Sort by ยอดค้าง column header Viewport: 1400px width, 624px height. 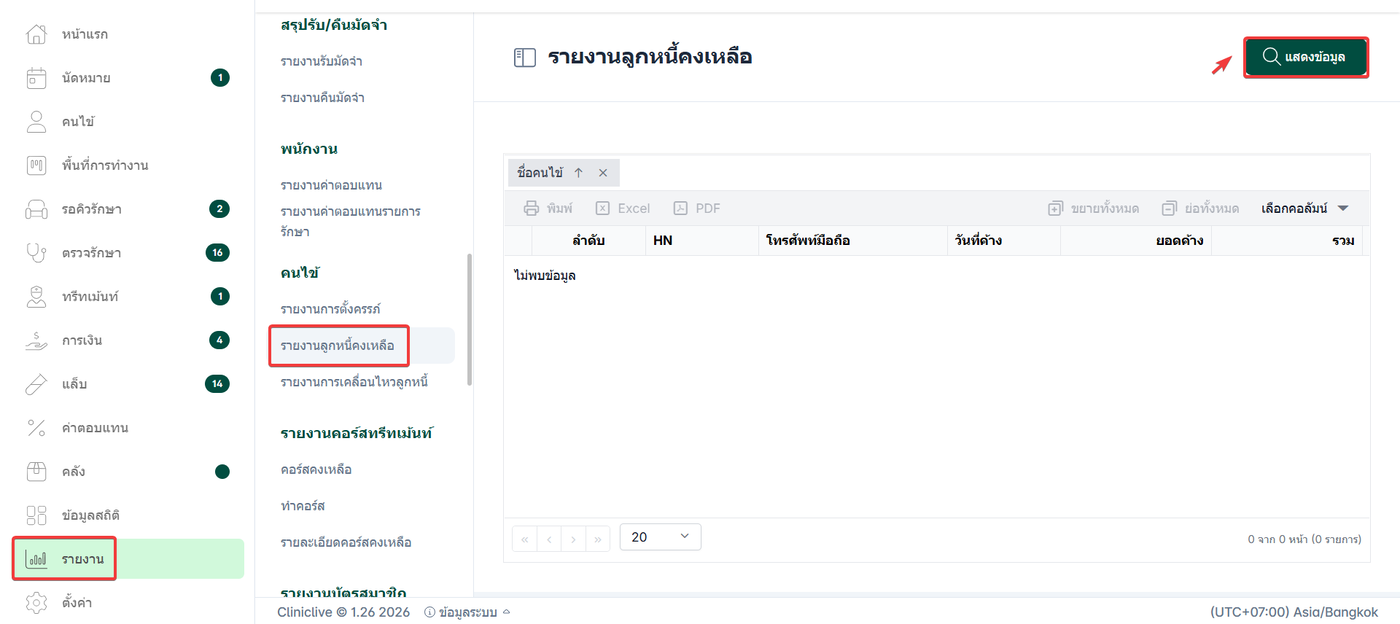1136,241
